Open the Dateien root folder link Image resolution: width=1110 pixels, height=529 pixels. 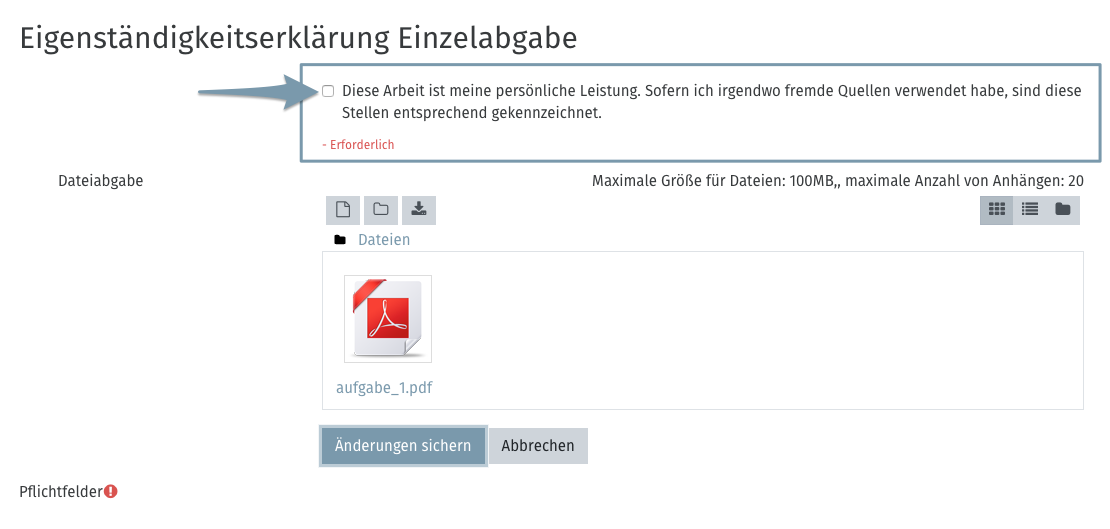pos(384,240)
